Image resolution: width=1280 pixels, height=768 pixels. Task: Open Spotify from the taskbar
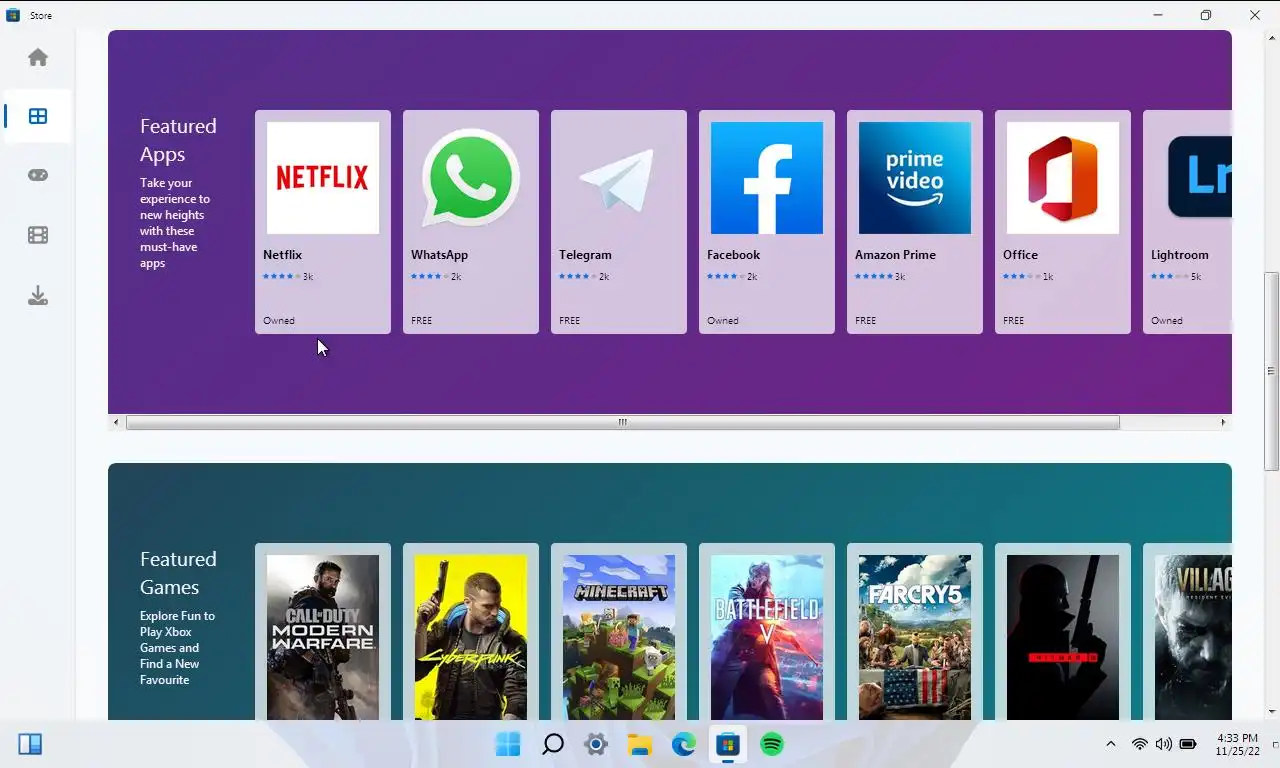tap(772, 744)
